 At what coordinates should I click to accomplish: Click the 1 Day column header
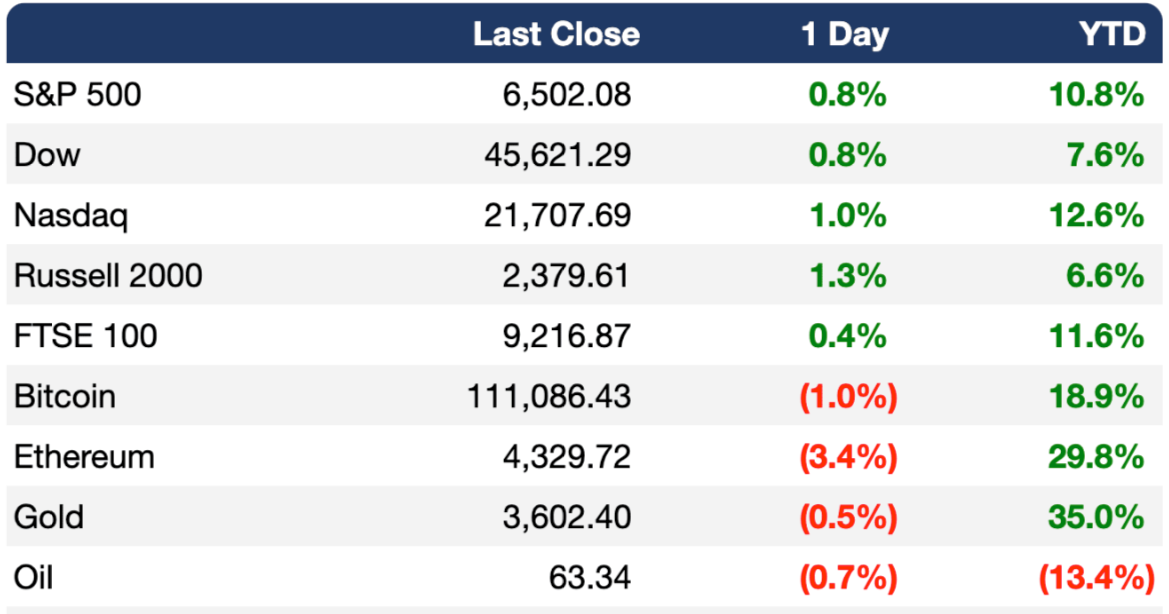point(845,34)
